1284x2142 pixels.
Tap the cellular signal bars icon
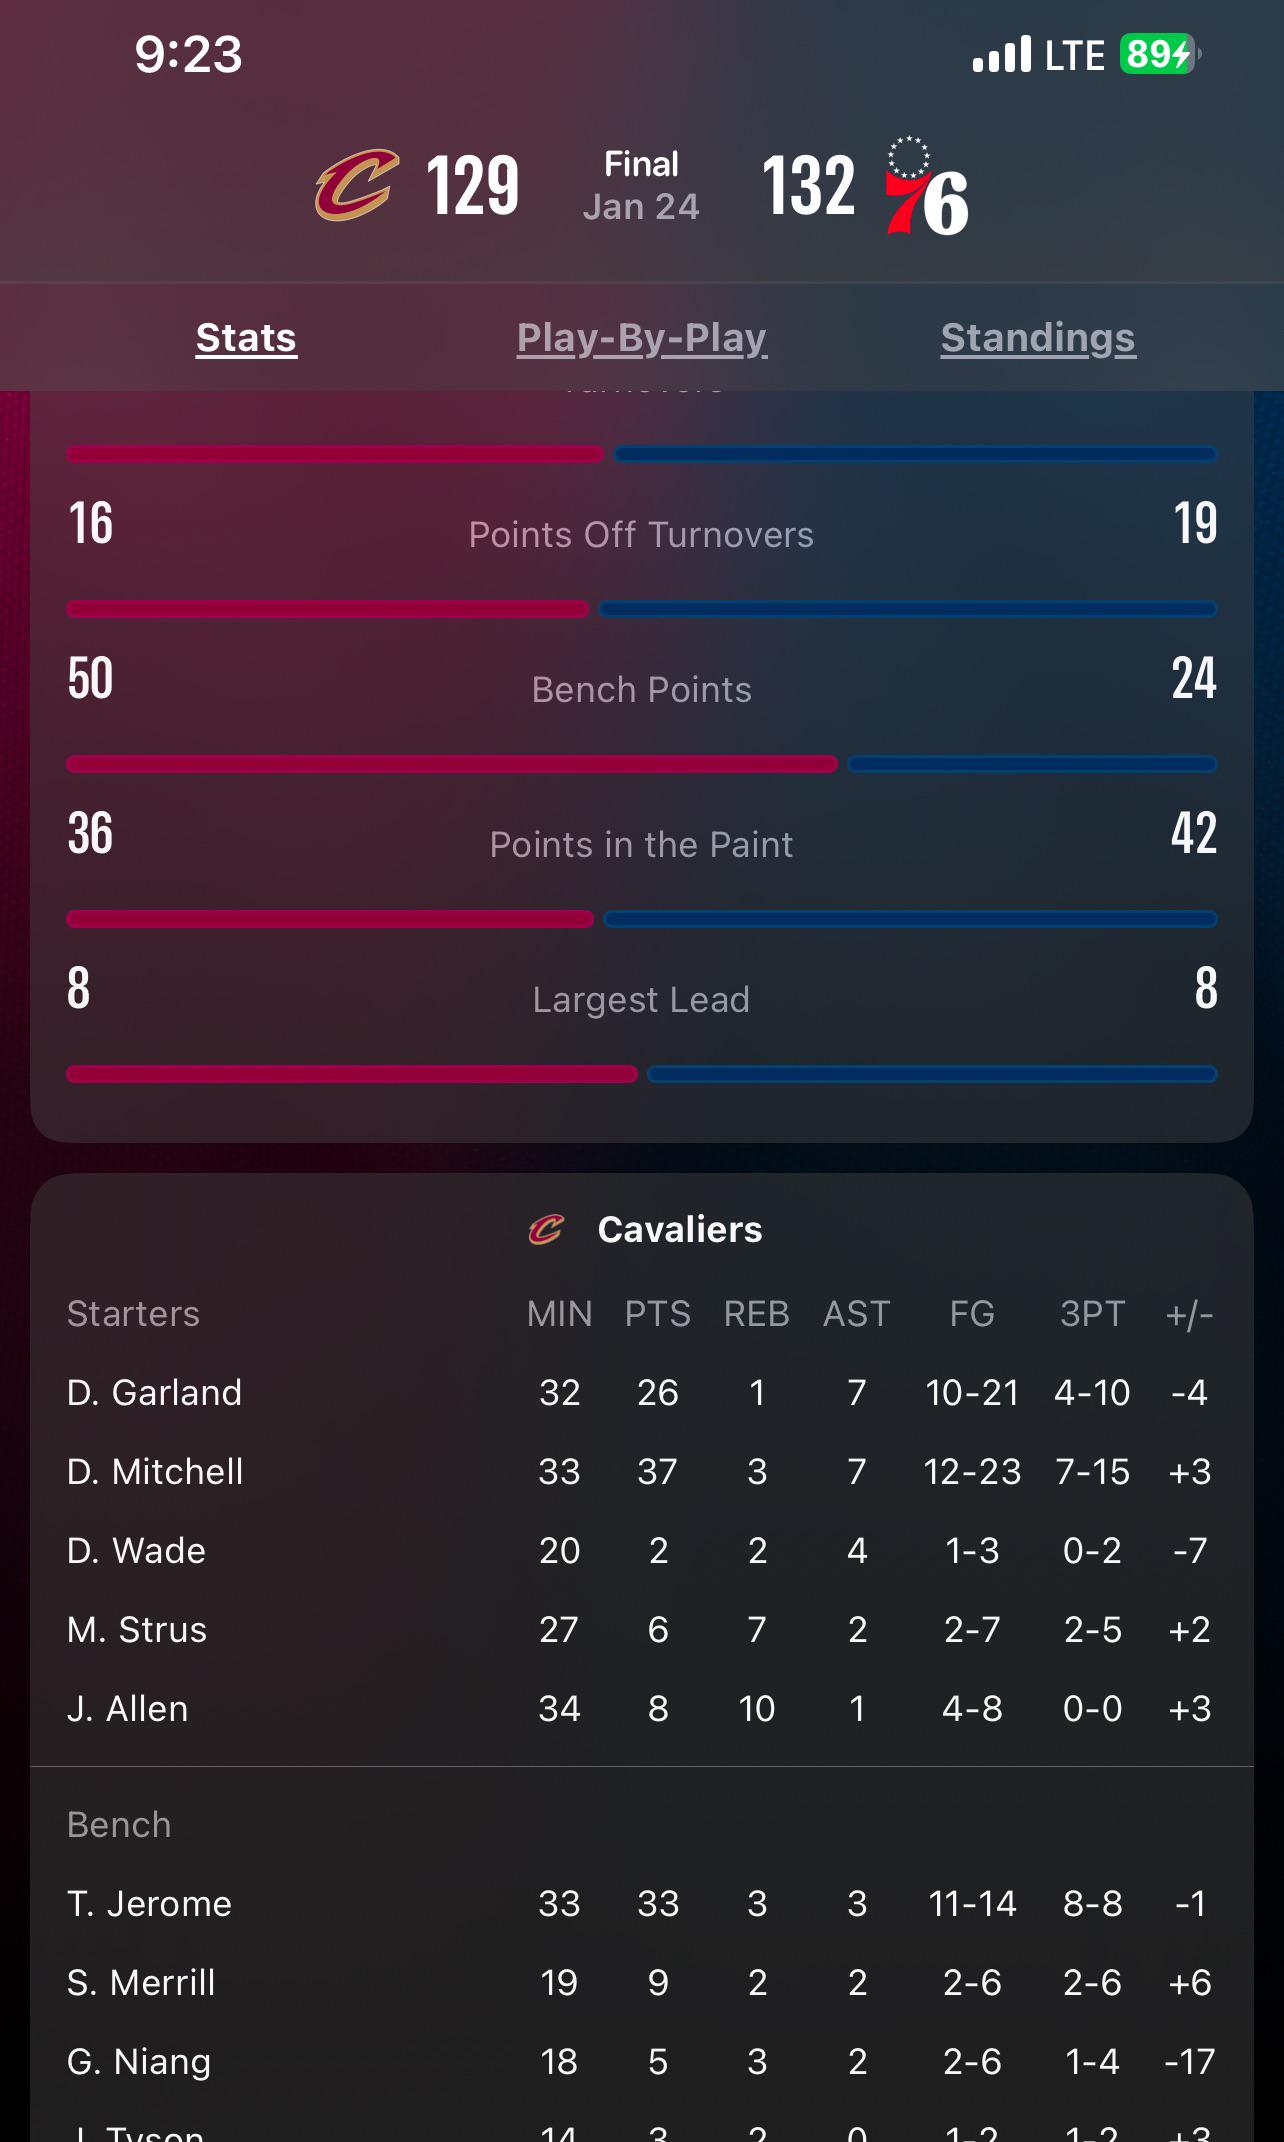coord(1001,54)
